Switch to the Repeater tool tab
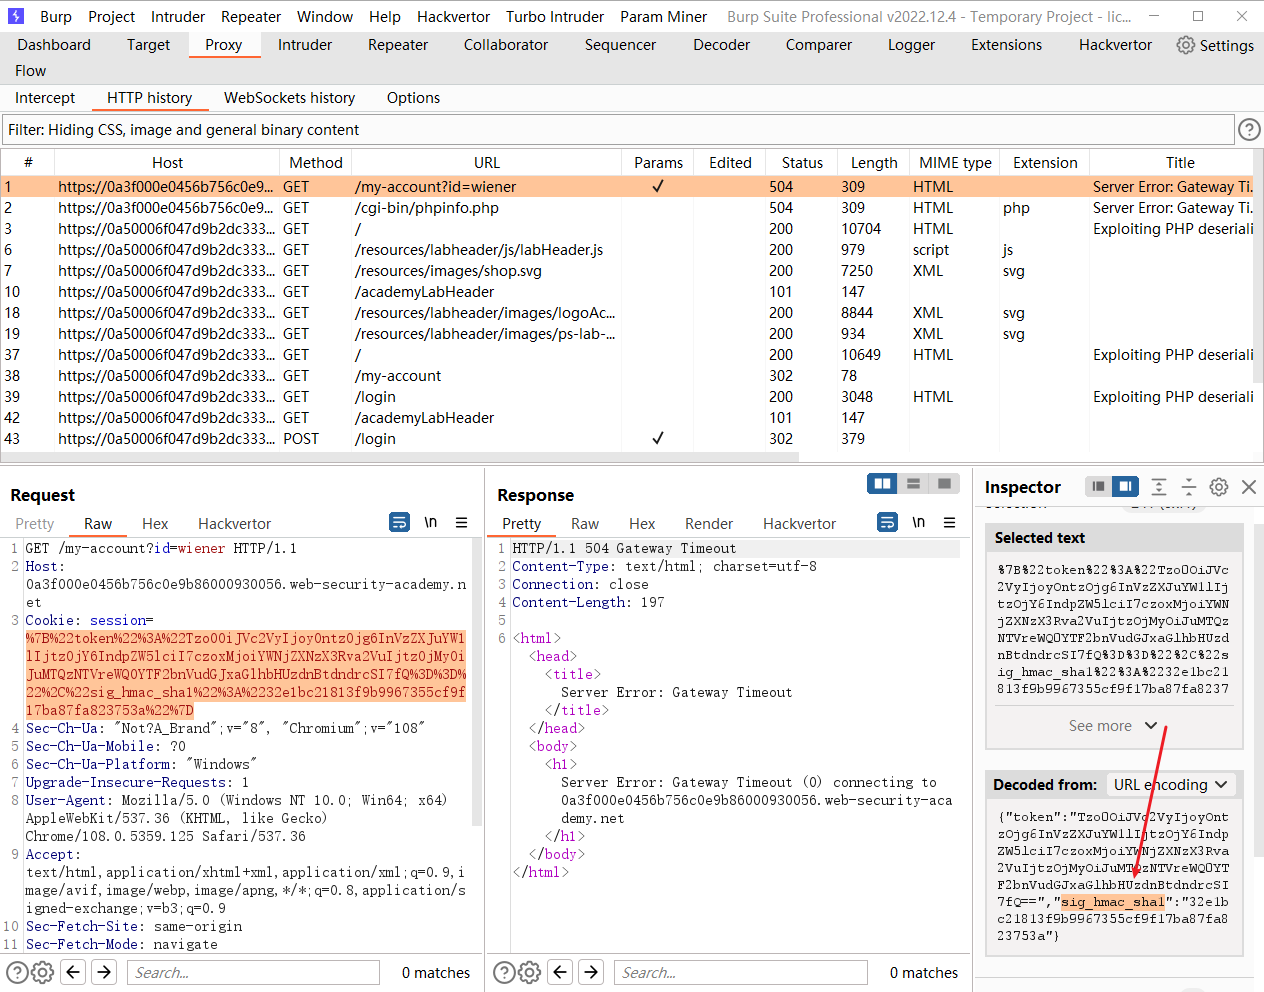The image size is (1264, 992). 398,45
